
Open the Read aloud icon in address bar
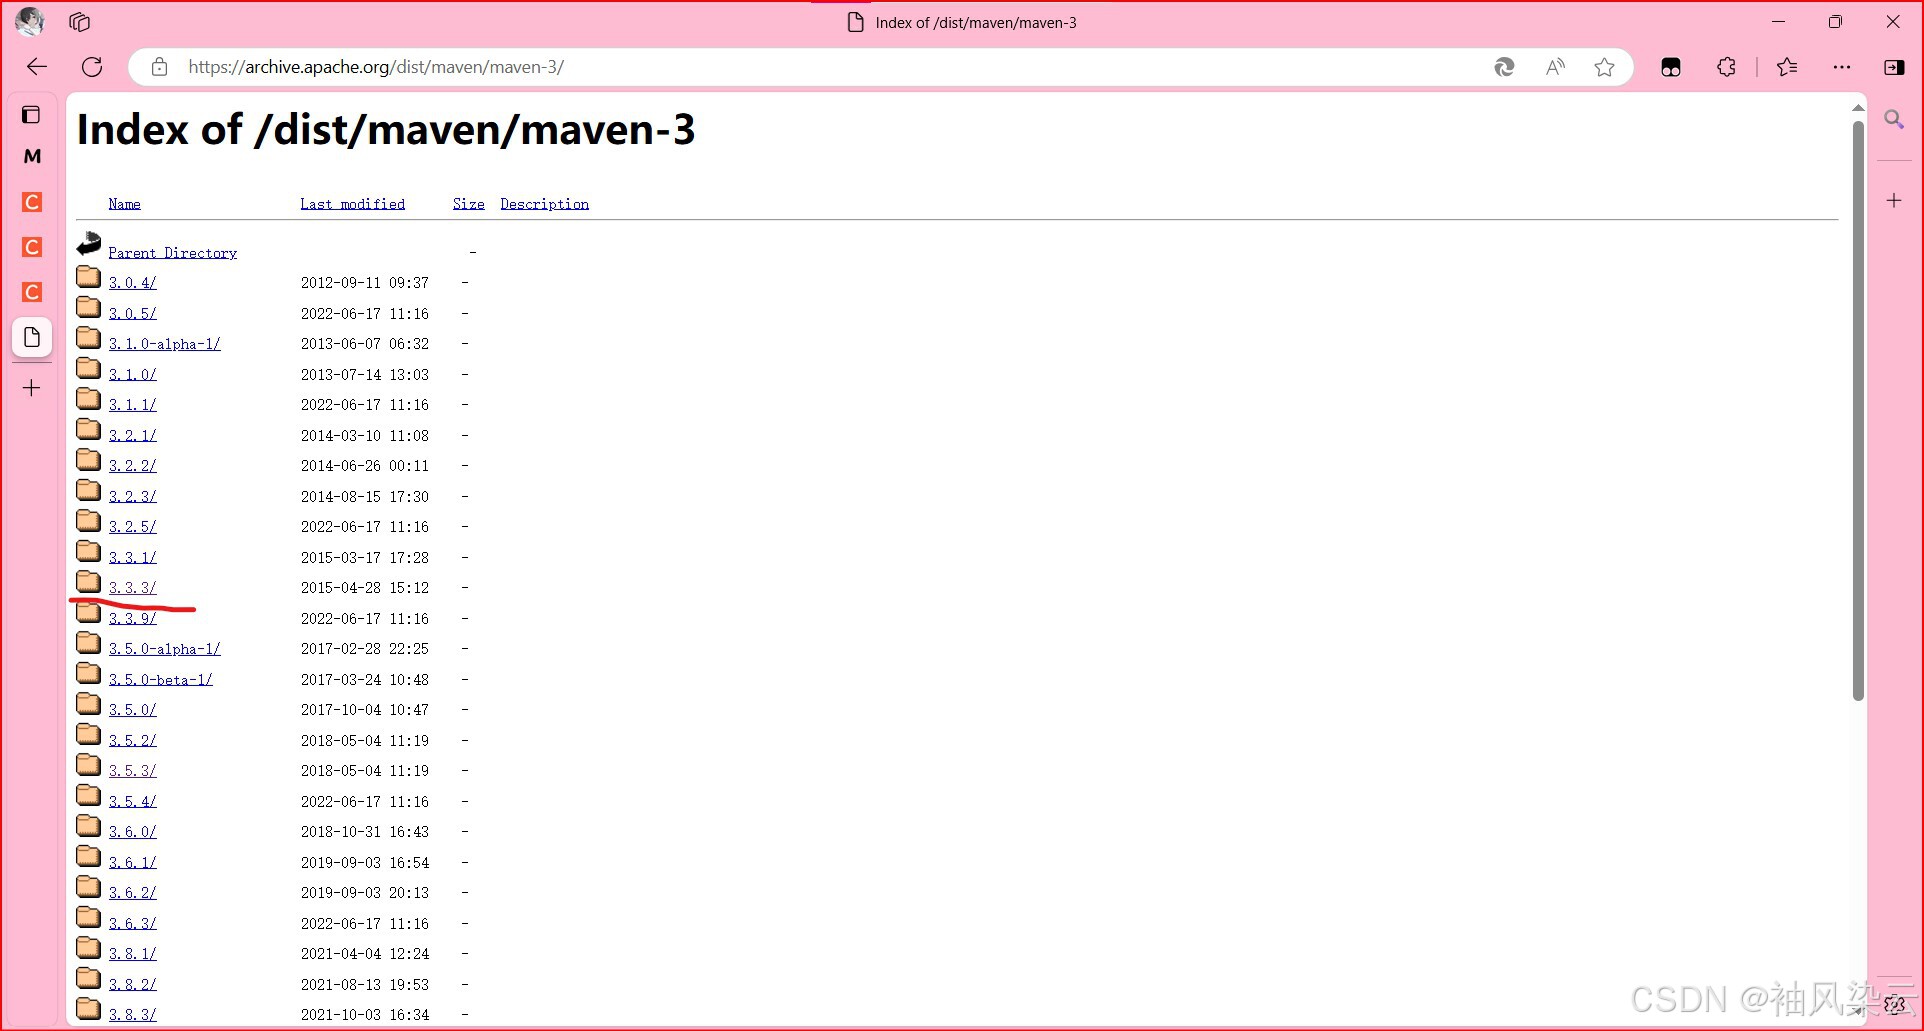1555,67
